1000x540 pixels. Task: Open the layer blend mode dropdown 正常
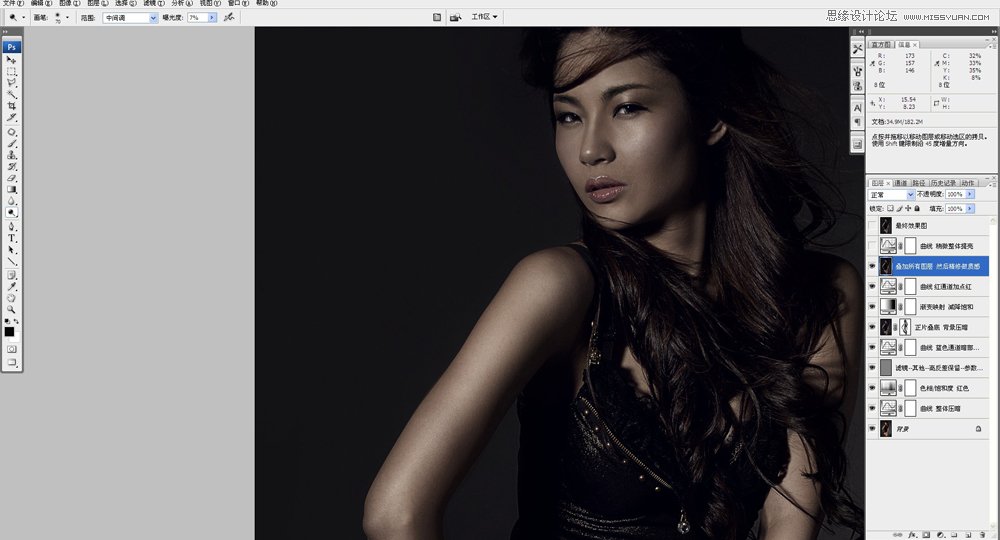tap(892, 194)
